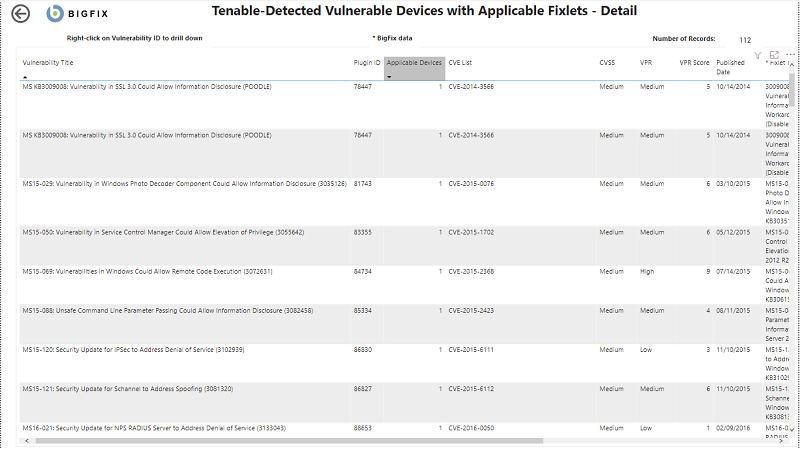Click the VPR Score column header
Viewport: 800px width, 449px height.
pos(694,62)
